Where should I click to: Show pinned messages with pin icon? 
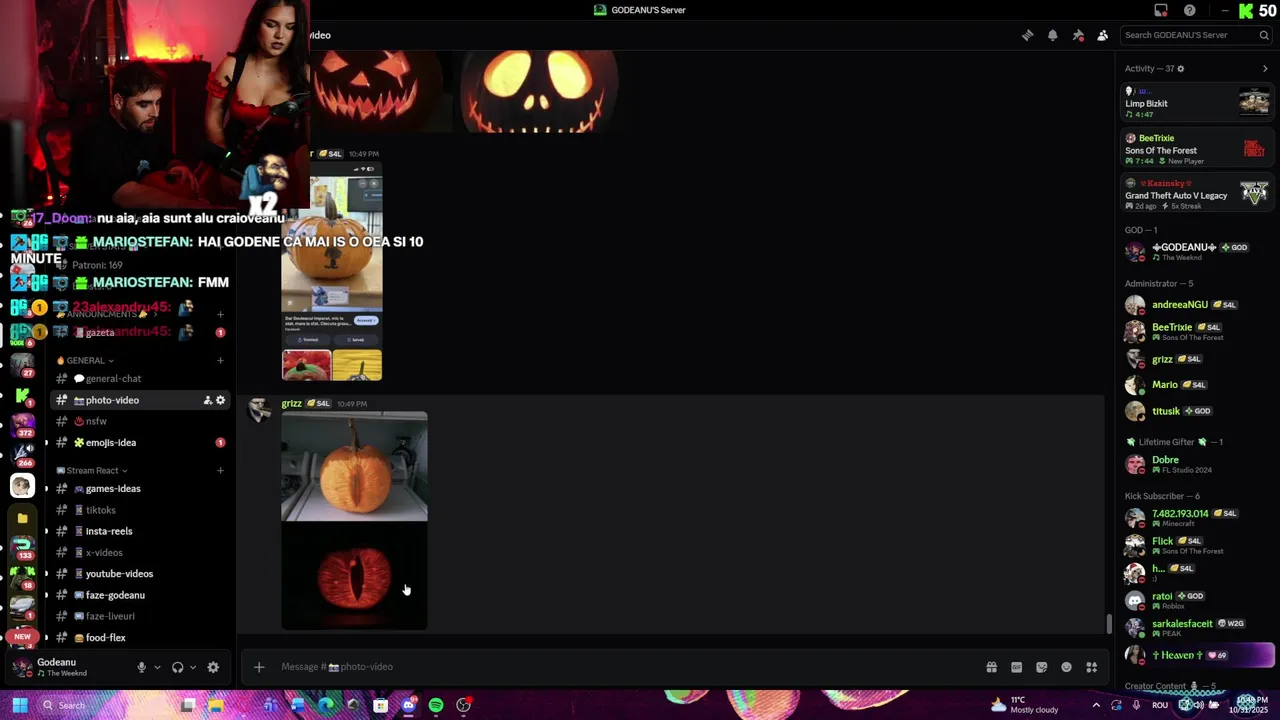[x=1078, y=35]
